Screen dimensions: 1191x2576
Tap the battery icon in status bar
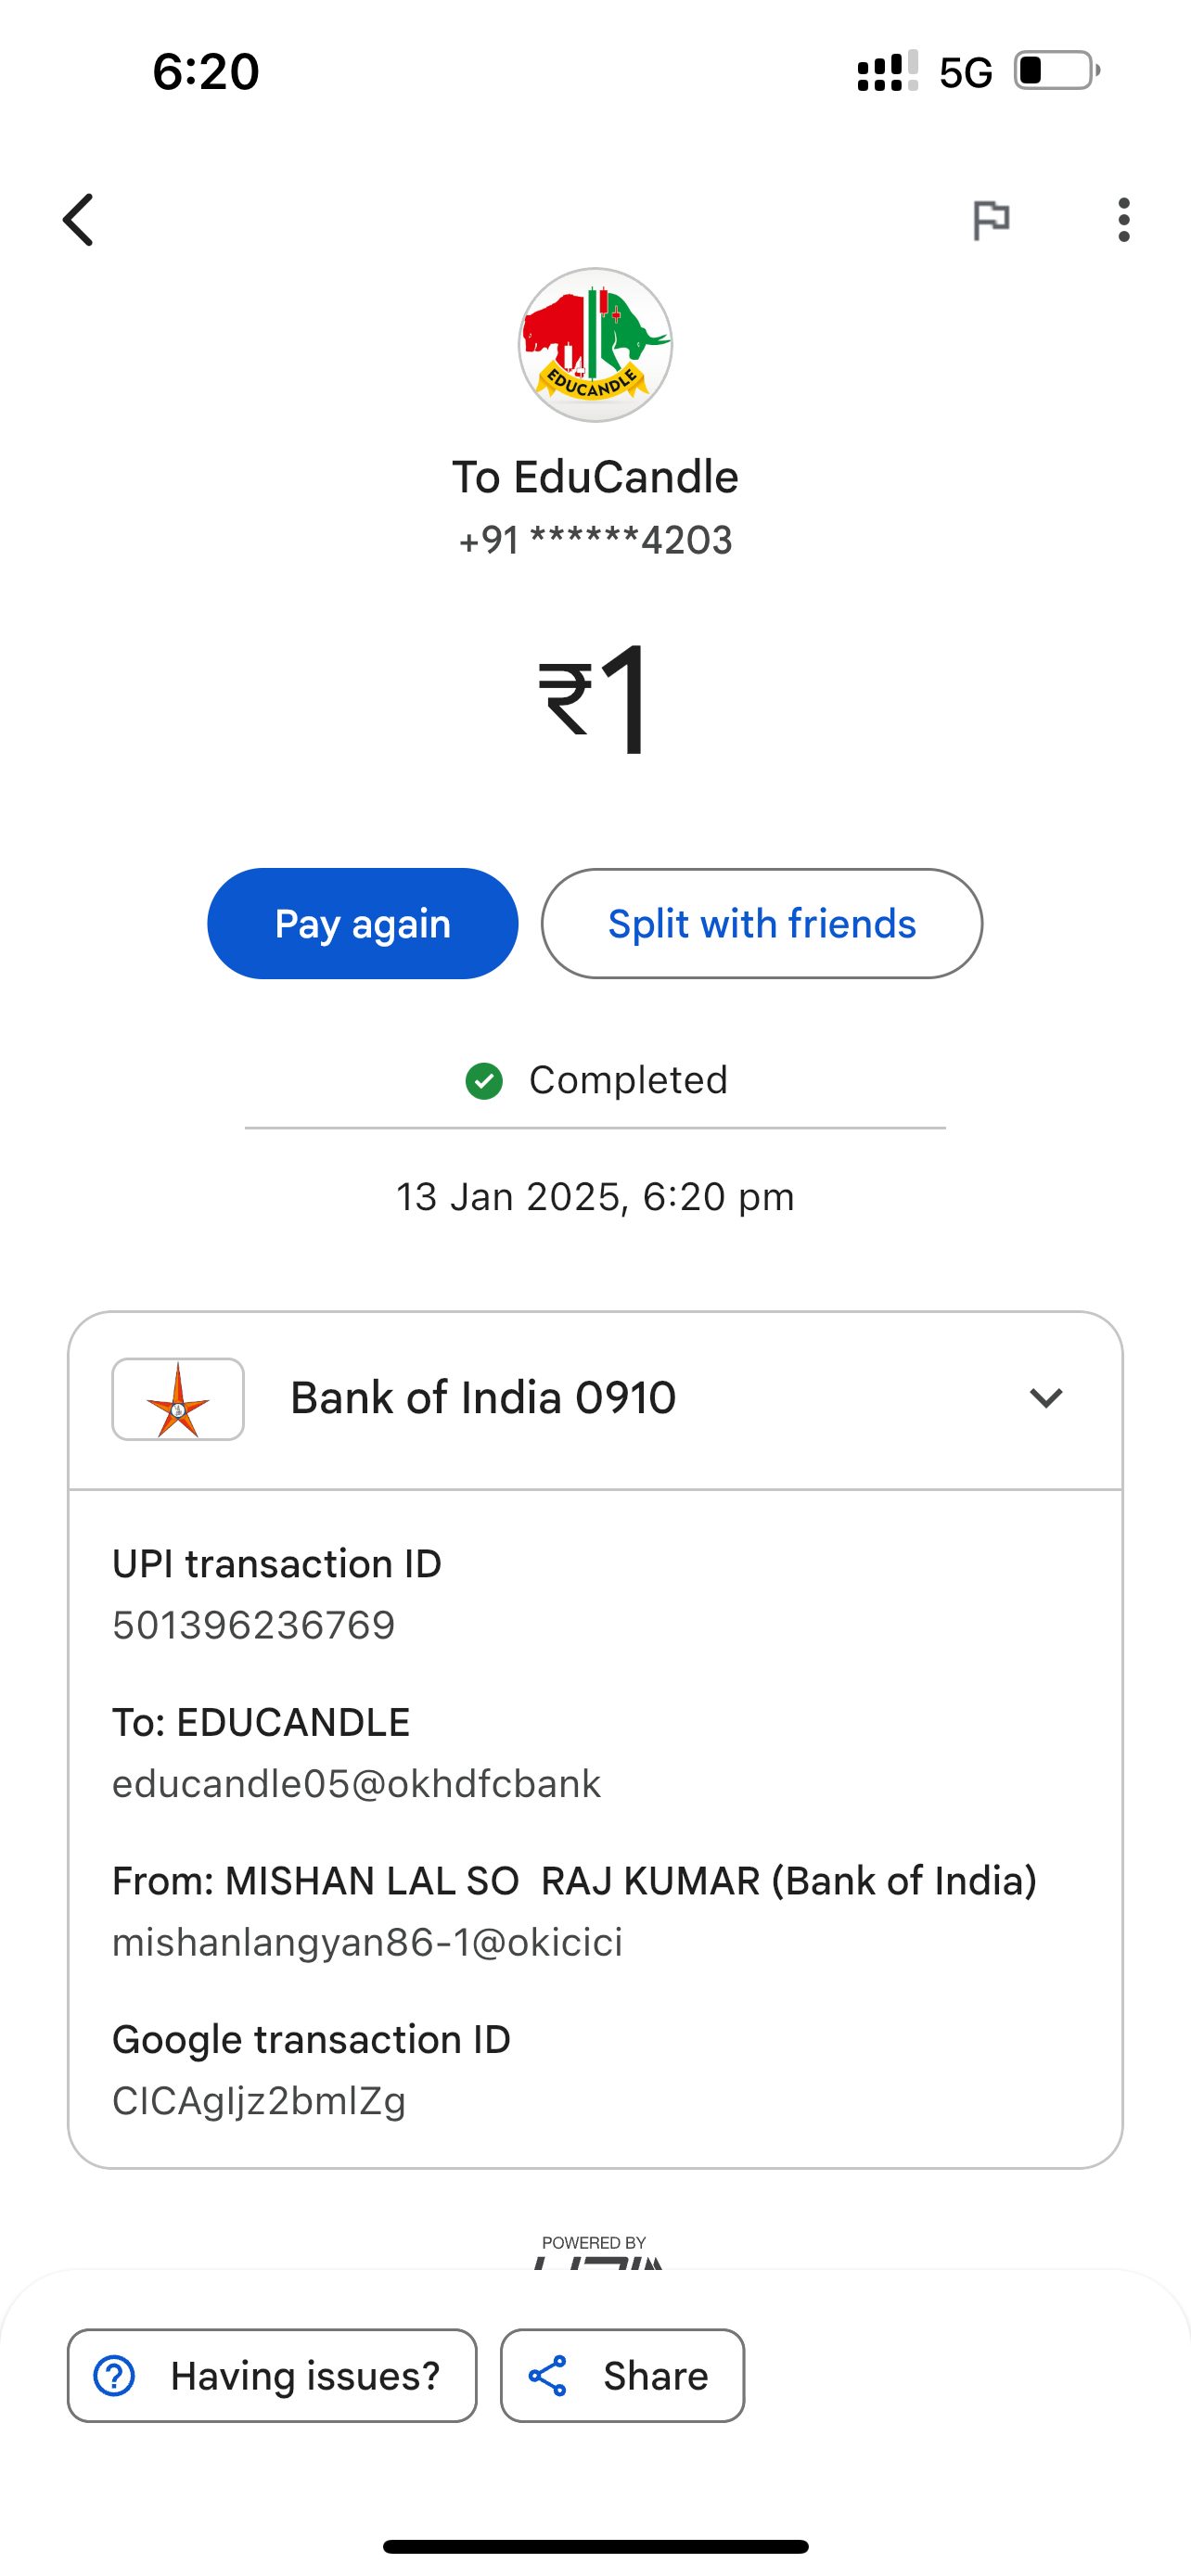pos(1056,71)
